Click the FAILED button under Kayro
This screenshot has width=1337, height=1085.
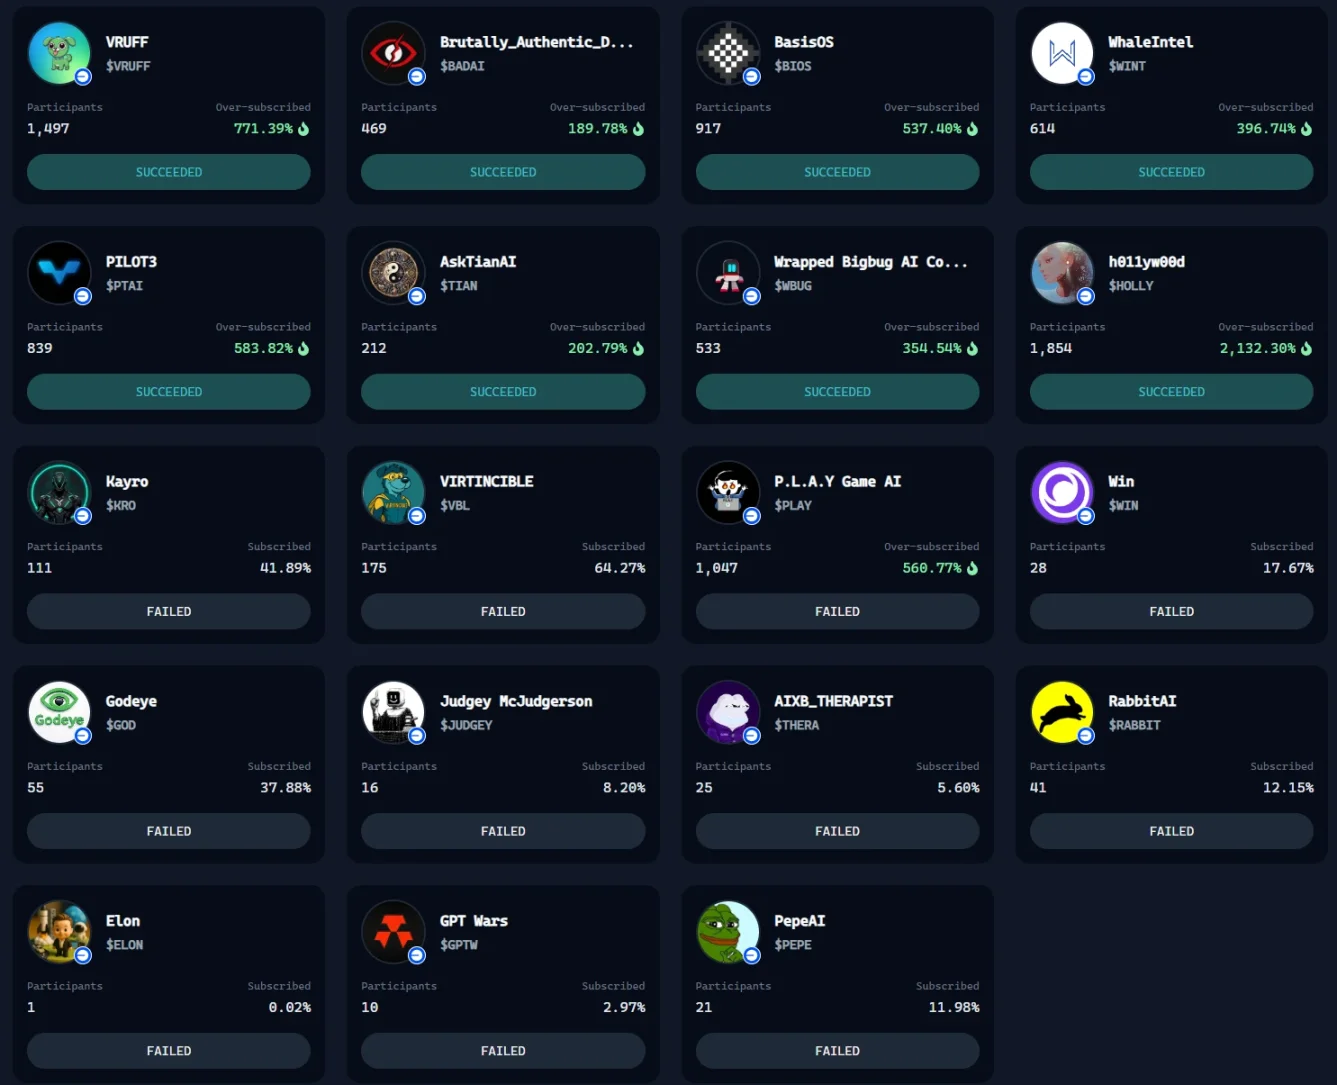coord(169,611)
